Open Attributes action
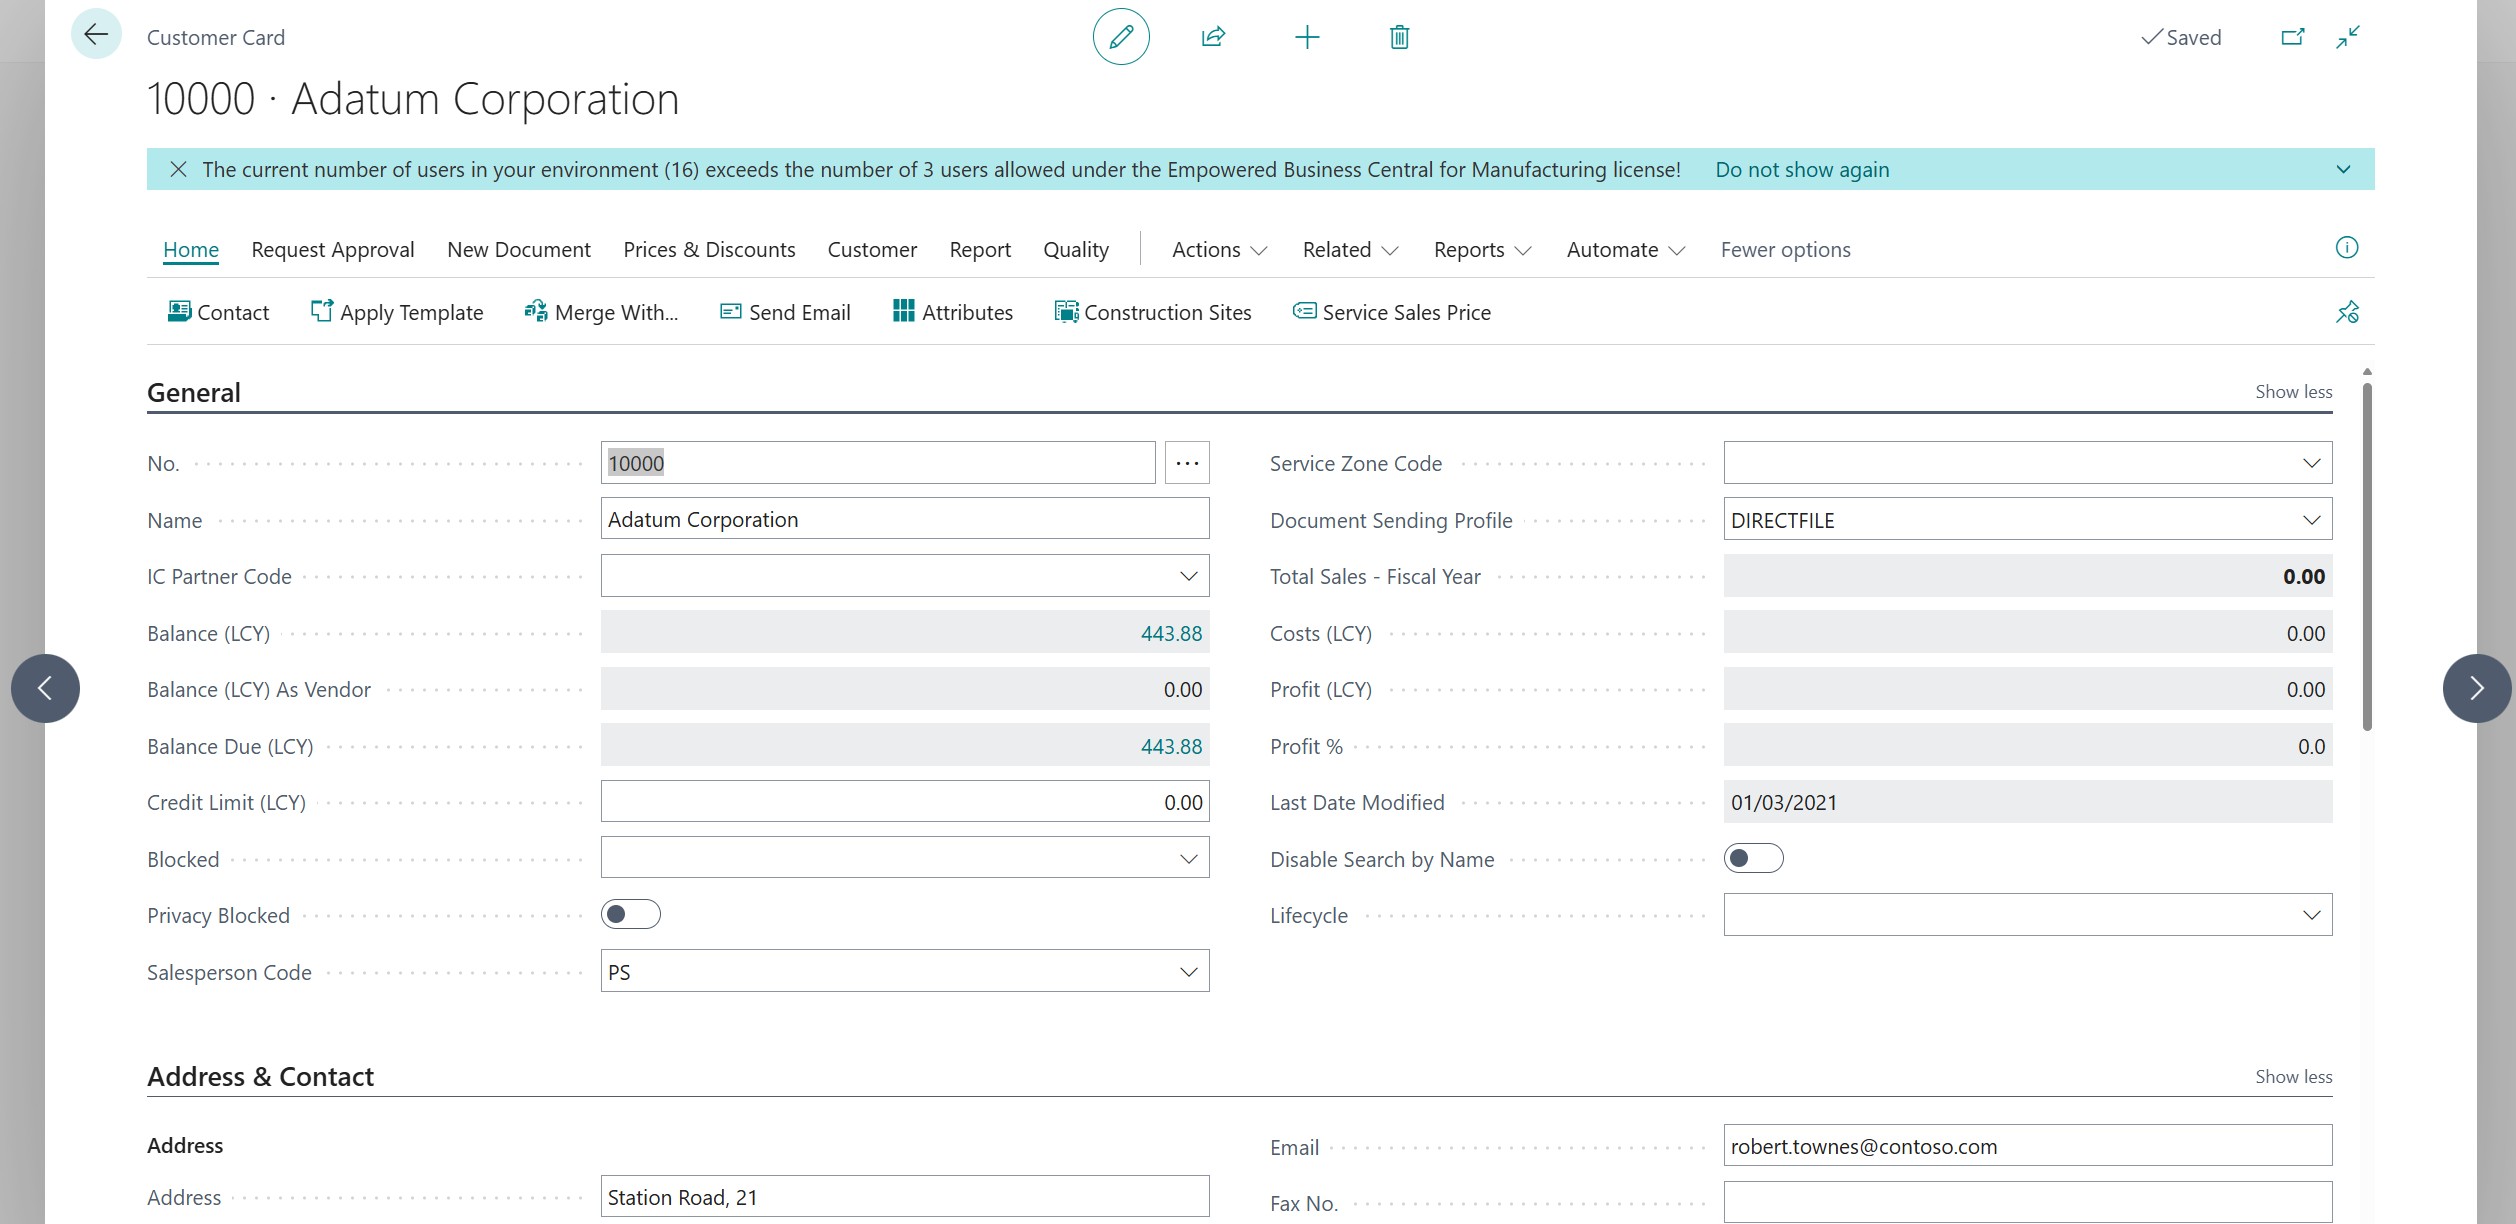This screenshot has height=1224, width=2516. click(x=952, y=312)
